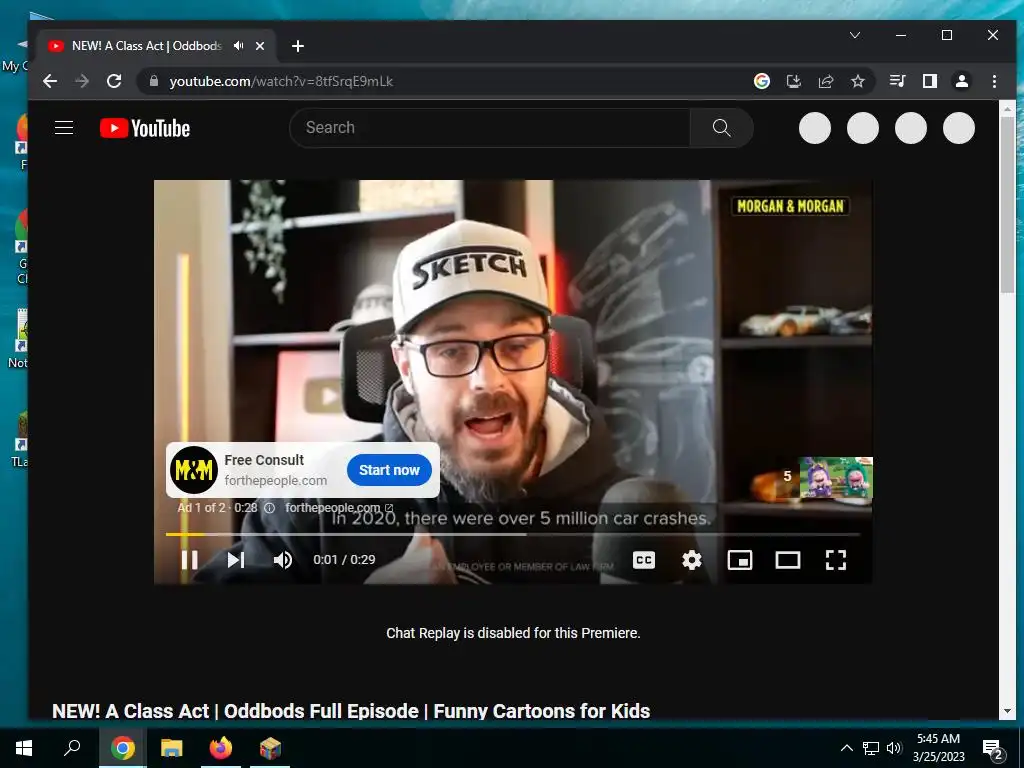Click the Start now ad button
The width and height of the screenshot is (1024, 768).
click(389, 470)
